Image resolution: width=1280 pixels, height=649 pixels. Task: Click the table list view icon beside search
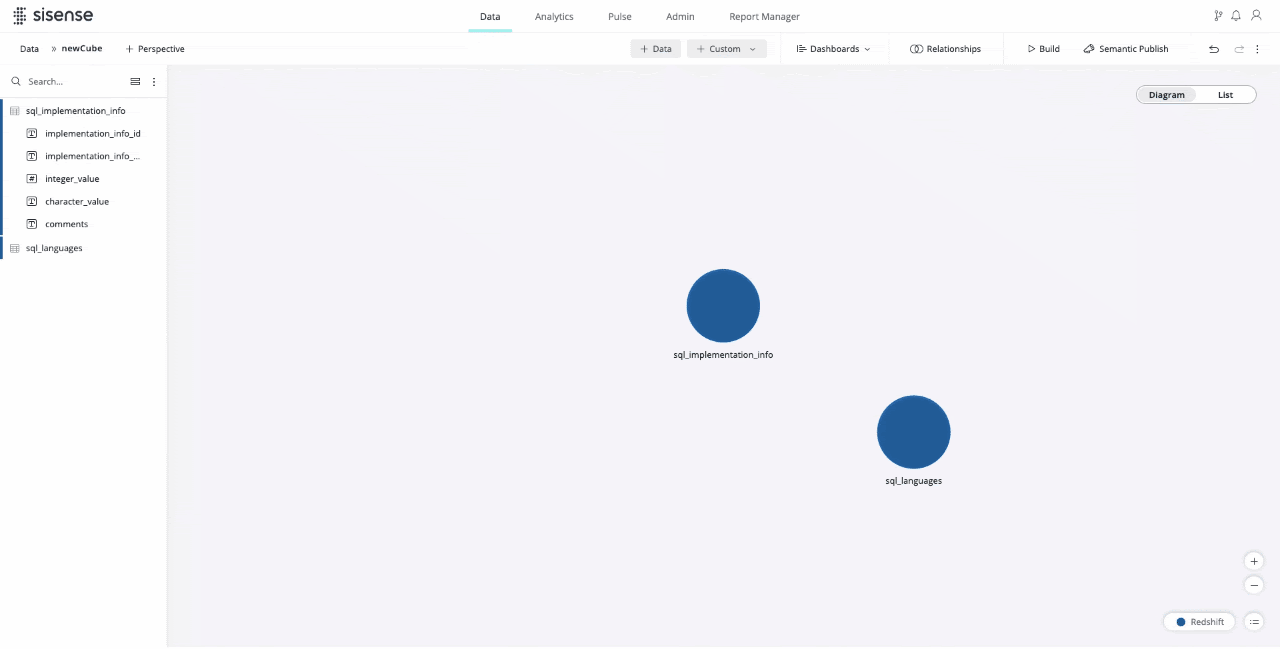click(135, 82)
